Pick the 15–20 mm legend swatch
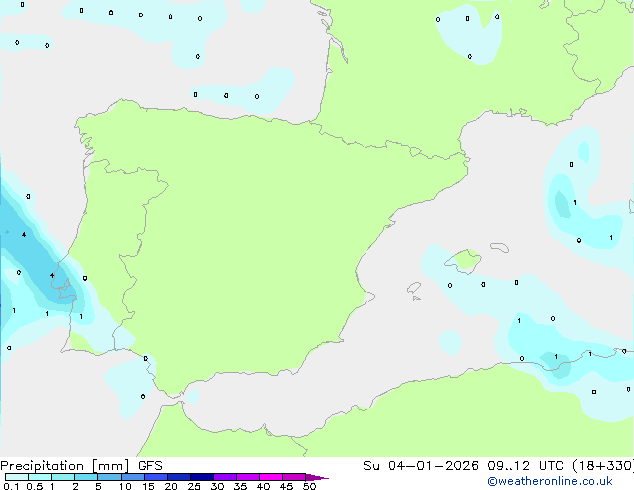Image resolution: width=634 pixels, height=490 pixels. tap(156, 477)
